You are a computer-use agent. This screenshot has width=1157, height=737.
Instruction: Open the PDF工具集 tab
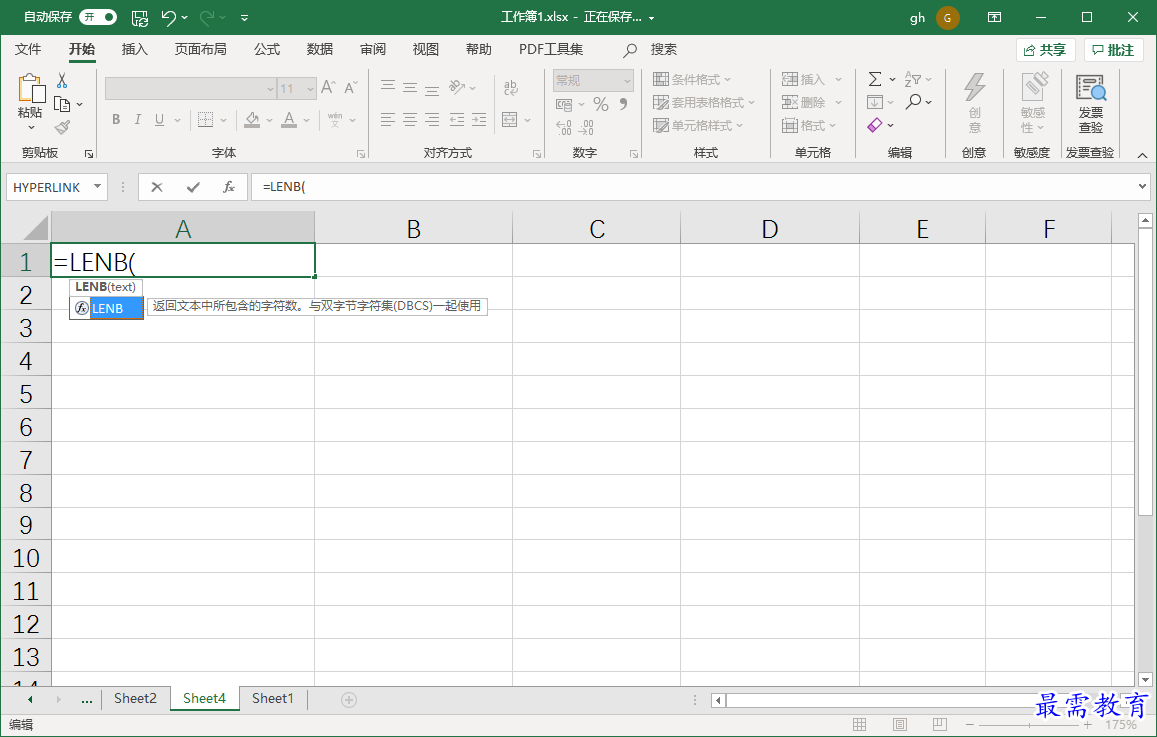[550, 49]
